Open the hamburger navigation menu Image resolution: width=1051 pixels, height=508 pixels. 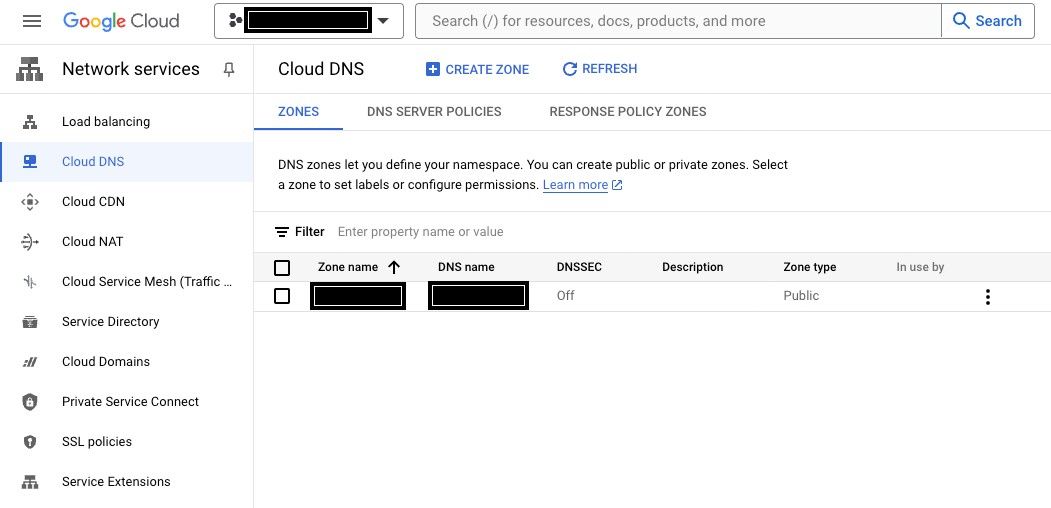pyautogui.click(x=32, y=21)
